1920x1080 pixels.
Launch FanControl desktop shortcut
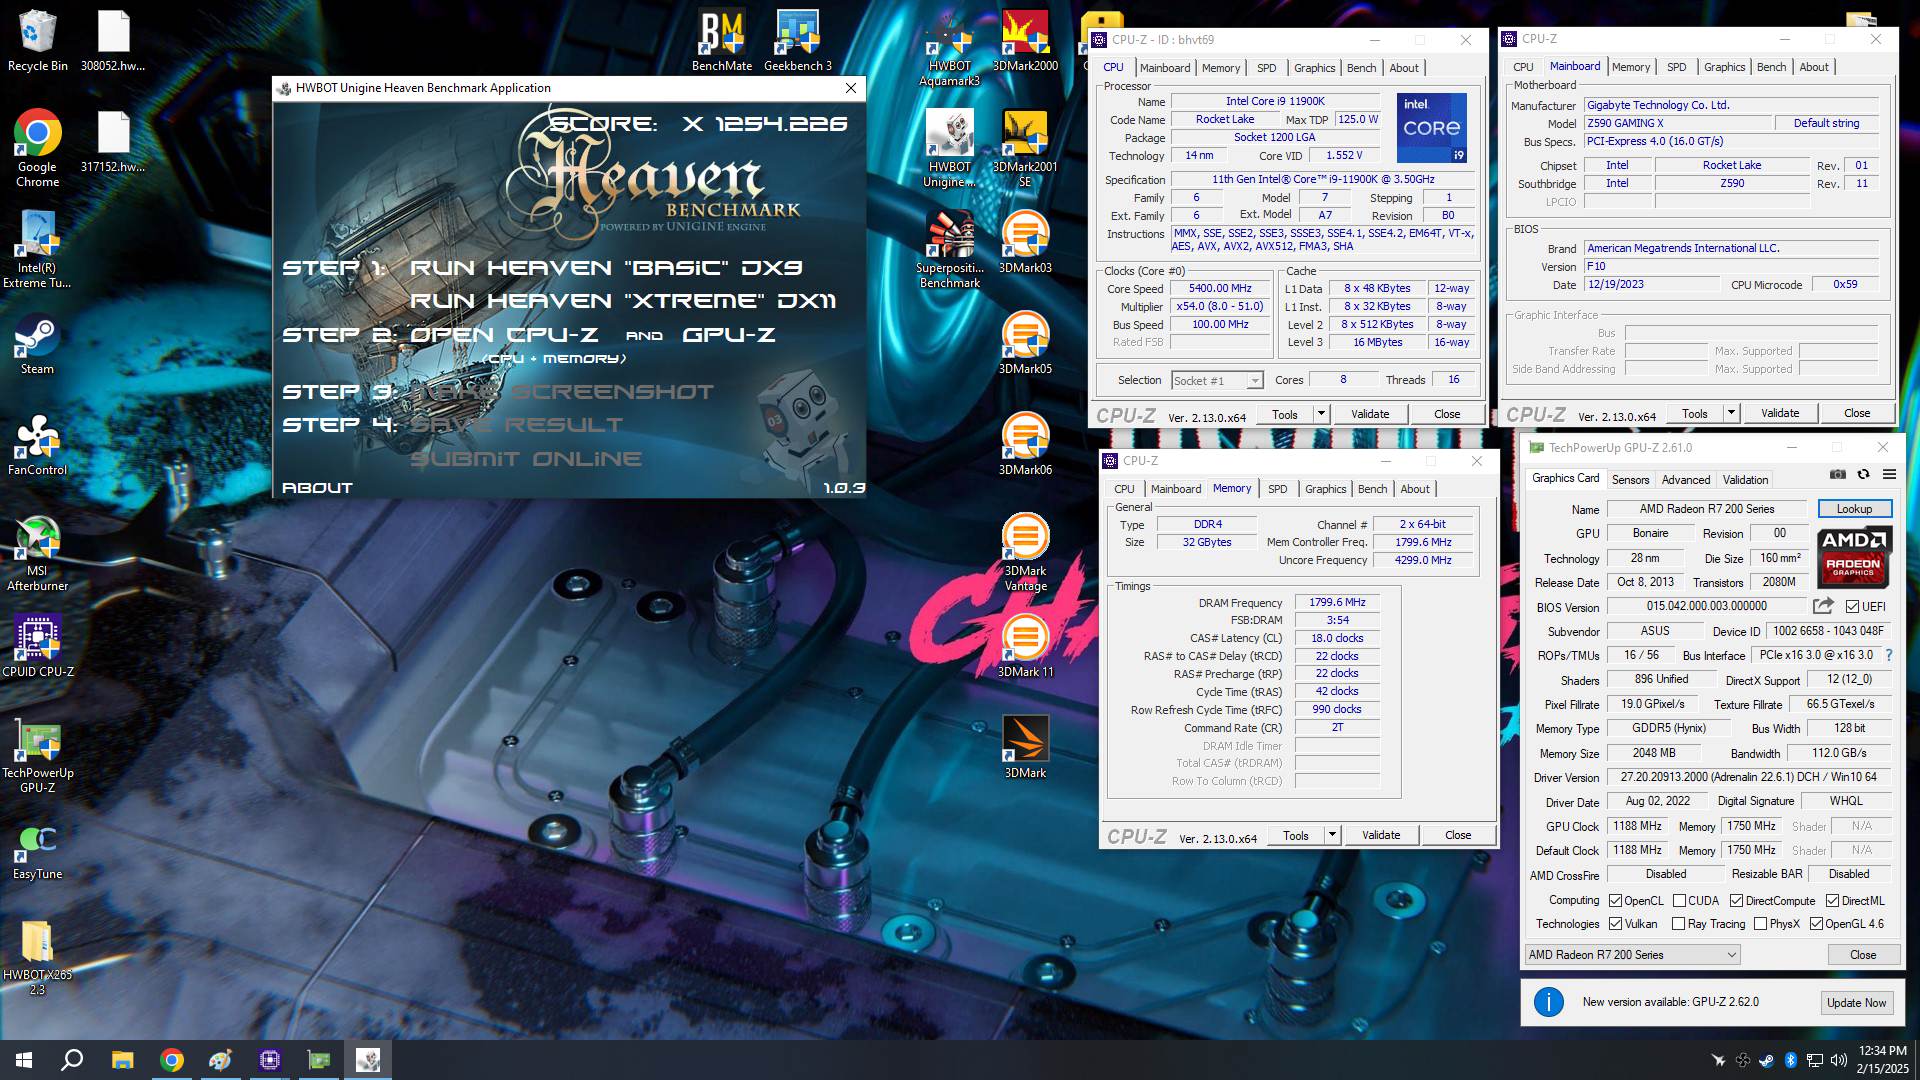point(37,444)
